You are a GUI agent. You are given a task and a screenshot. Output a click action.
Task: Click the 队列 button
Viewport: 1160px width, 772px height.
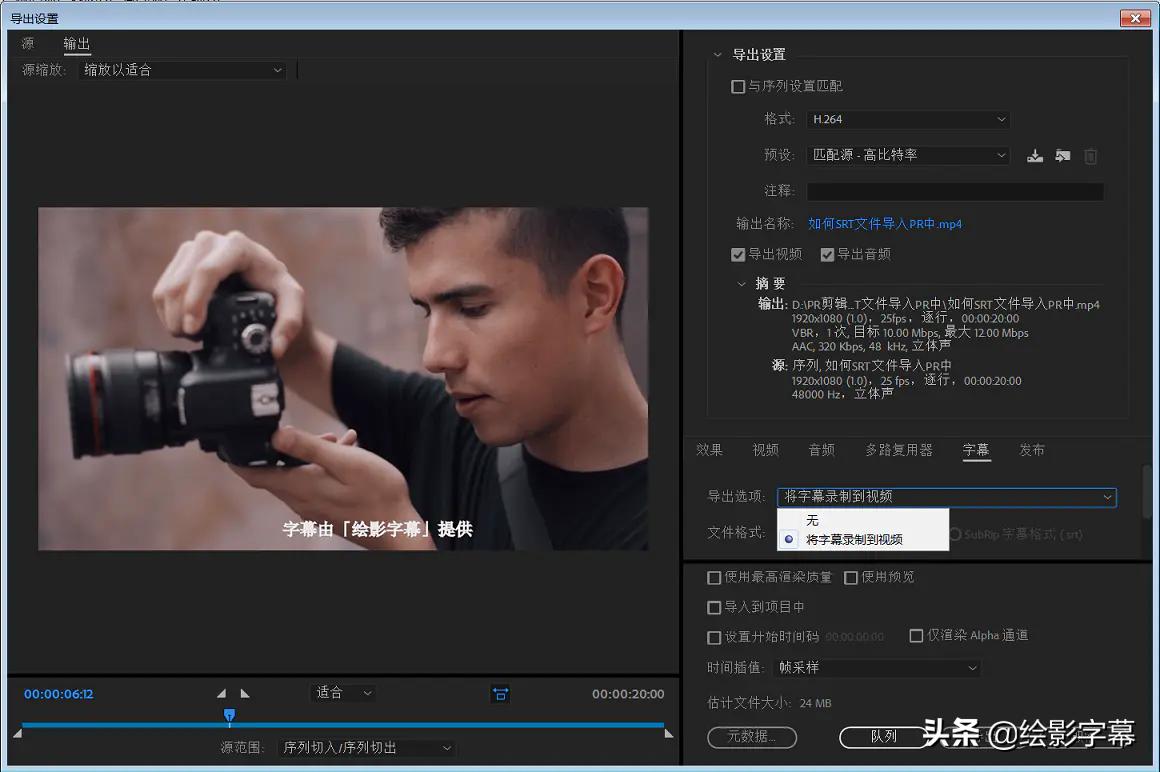[x=884, y=738]
